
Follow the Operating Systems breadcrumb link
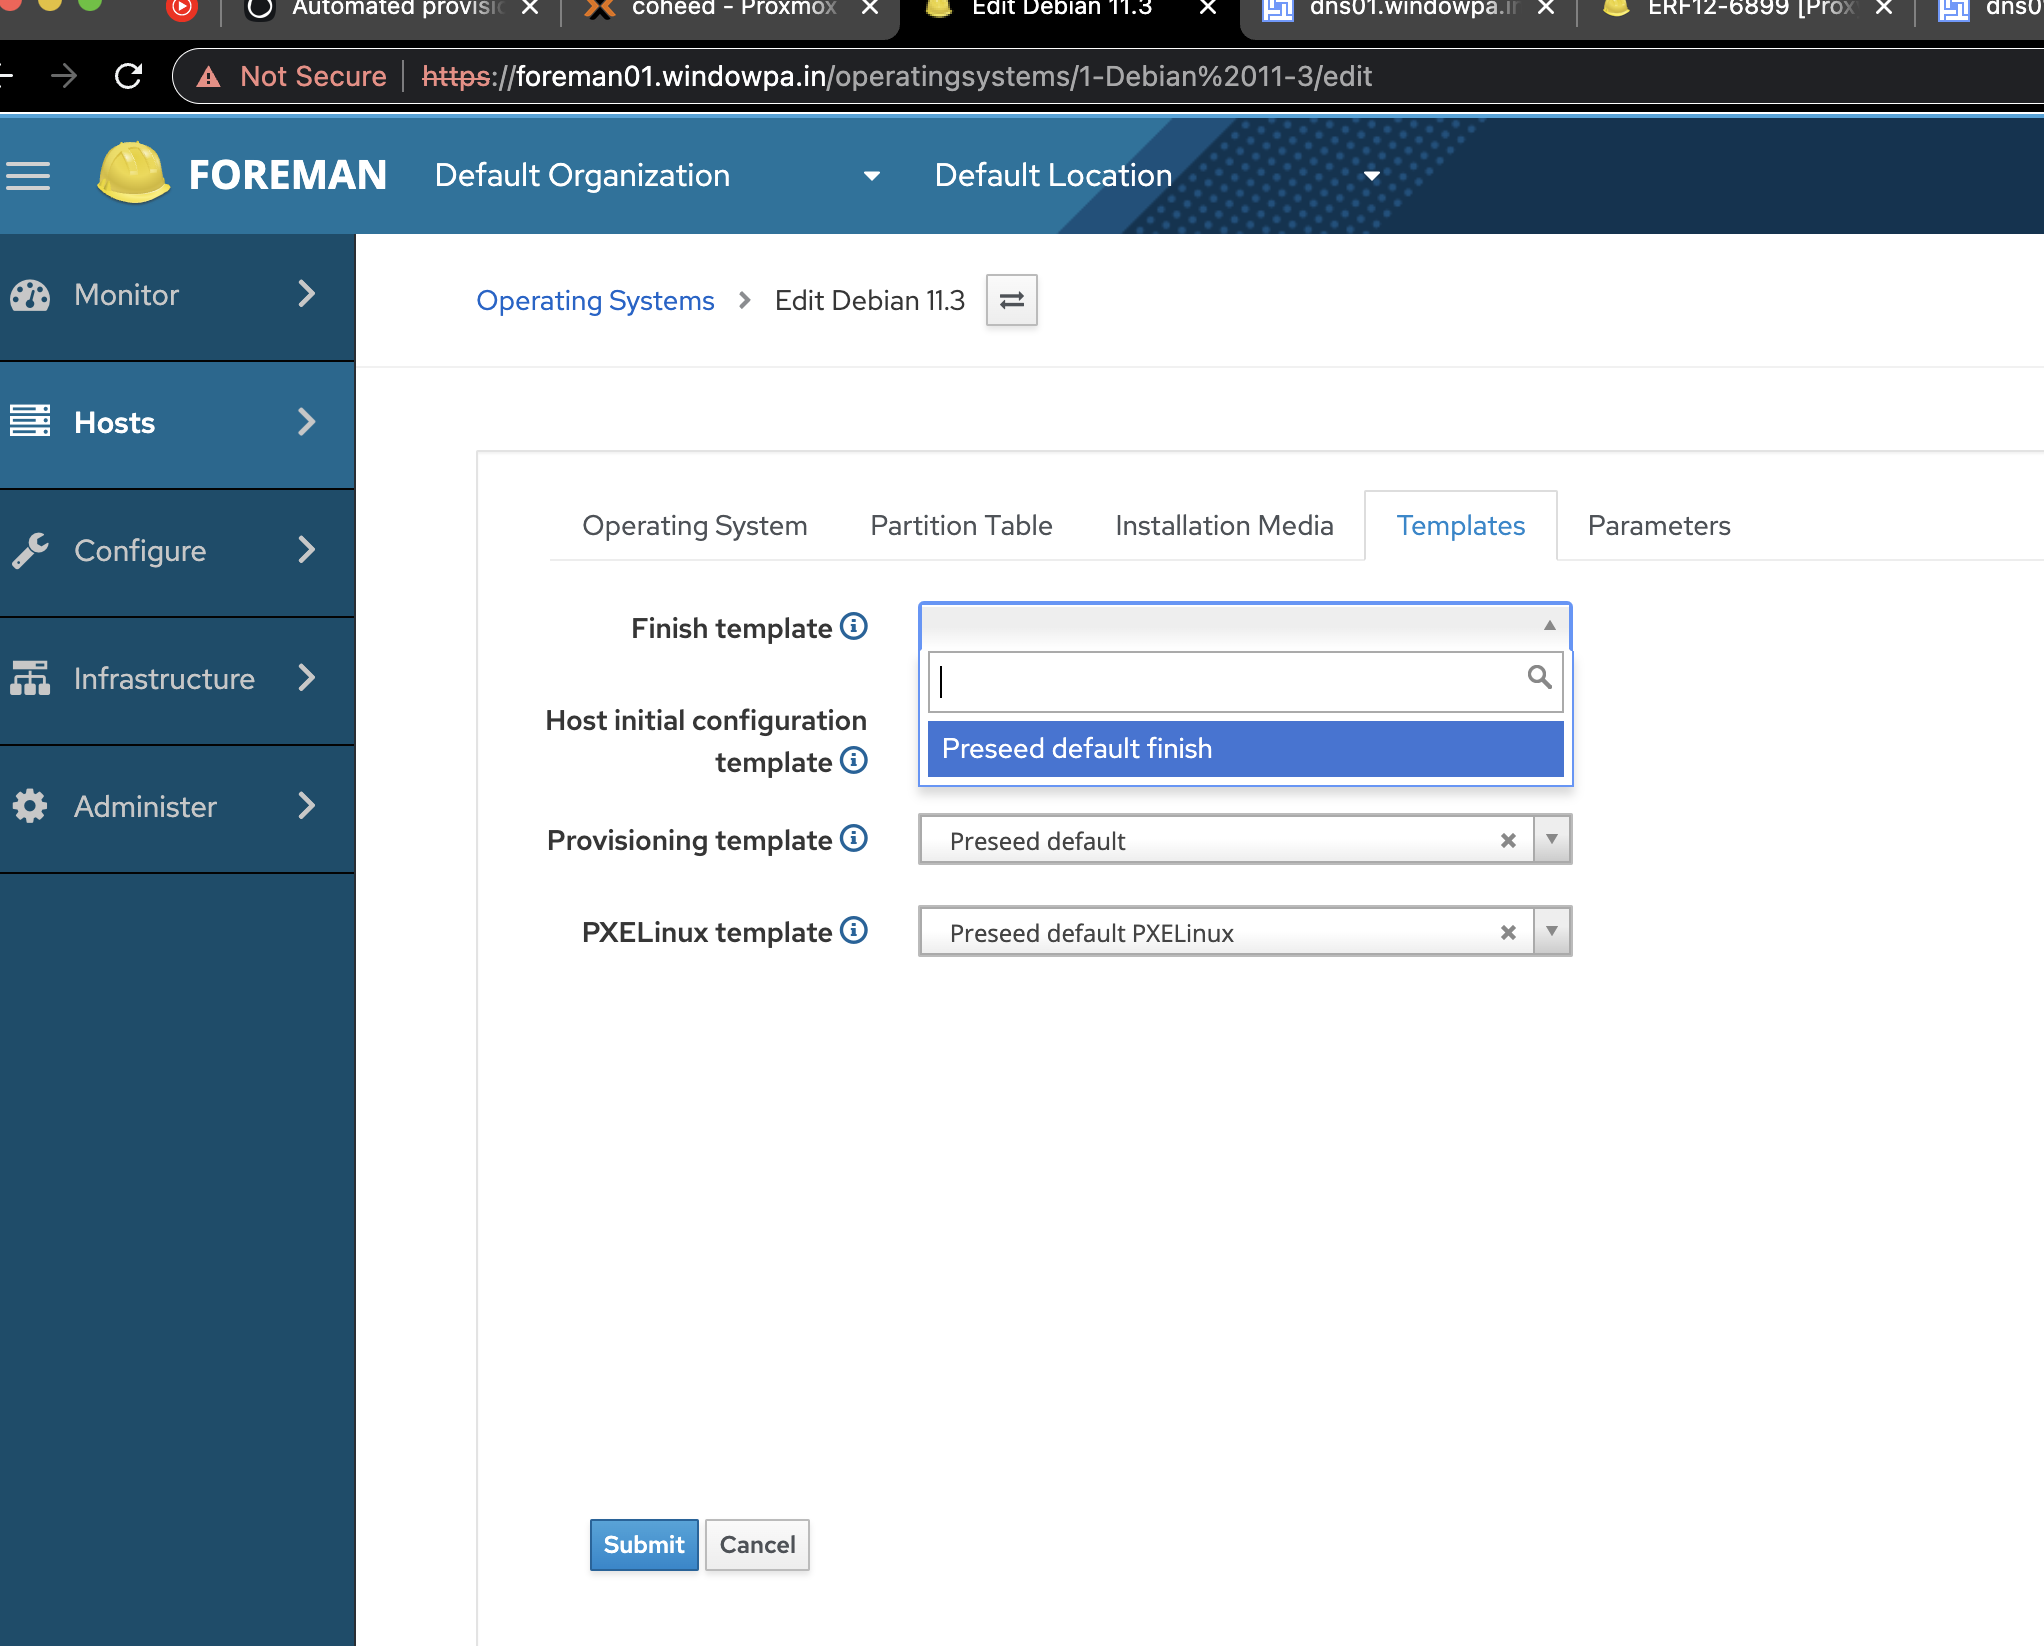(x=595, y=301)
